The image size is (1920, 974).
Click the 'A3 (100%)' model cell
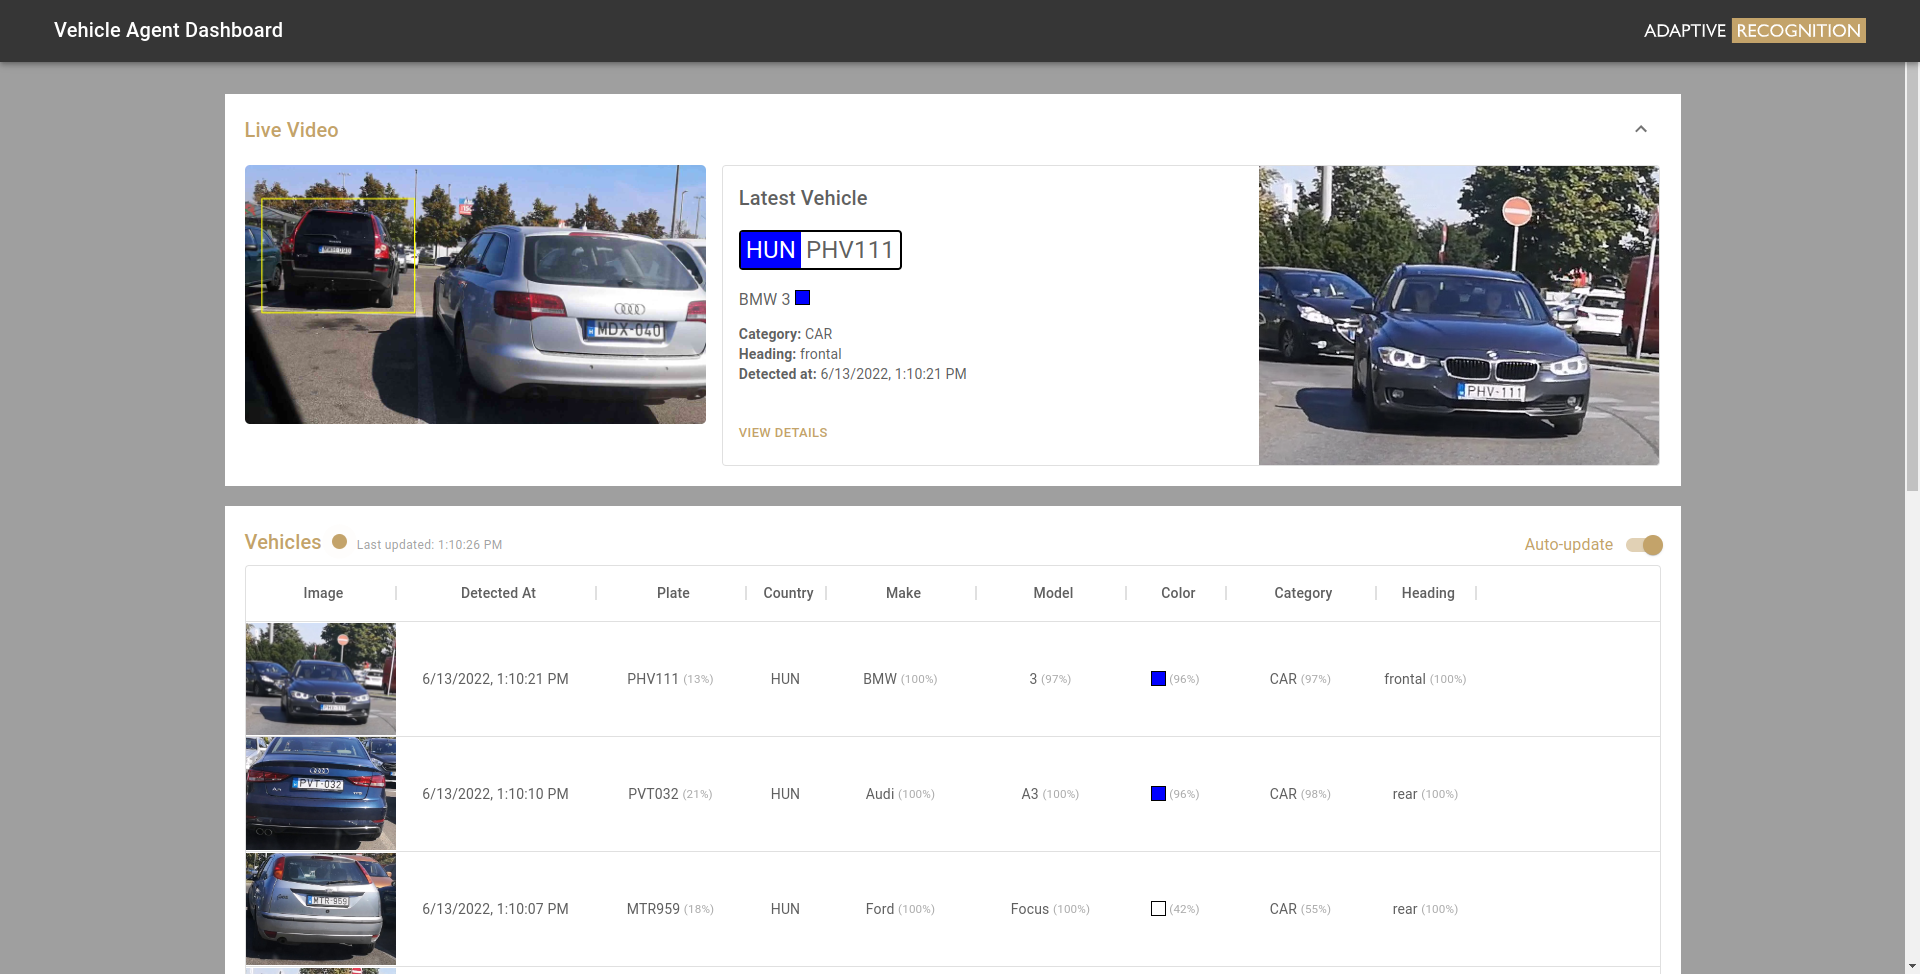coord(1050,794)
